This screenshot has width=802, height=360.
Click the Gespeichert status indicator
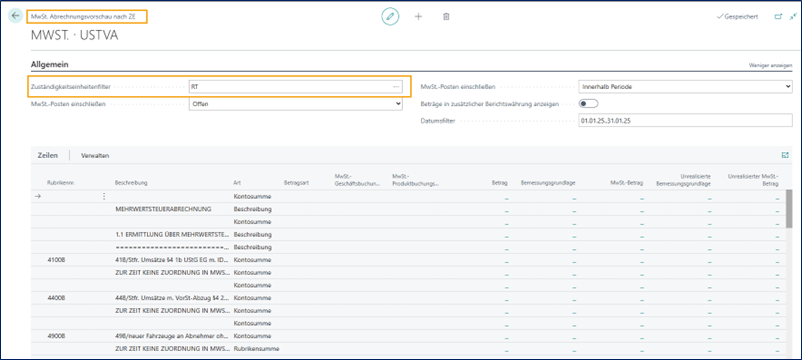coord(738,16)
